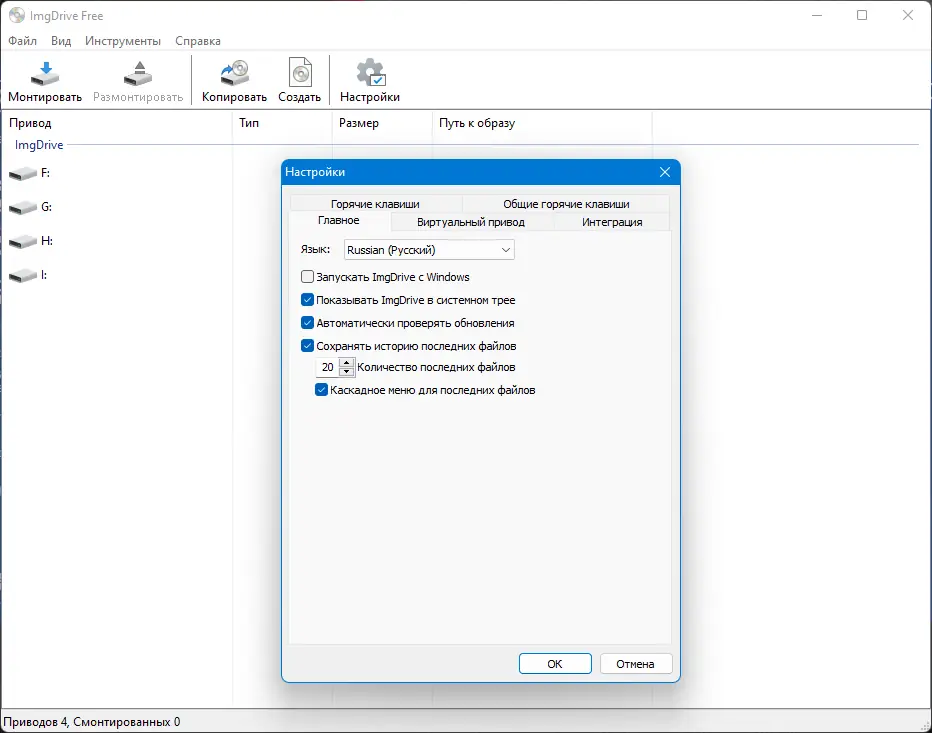Open the Вид menu
932x733 pixels.
(x=61, y=41)
